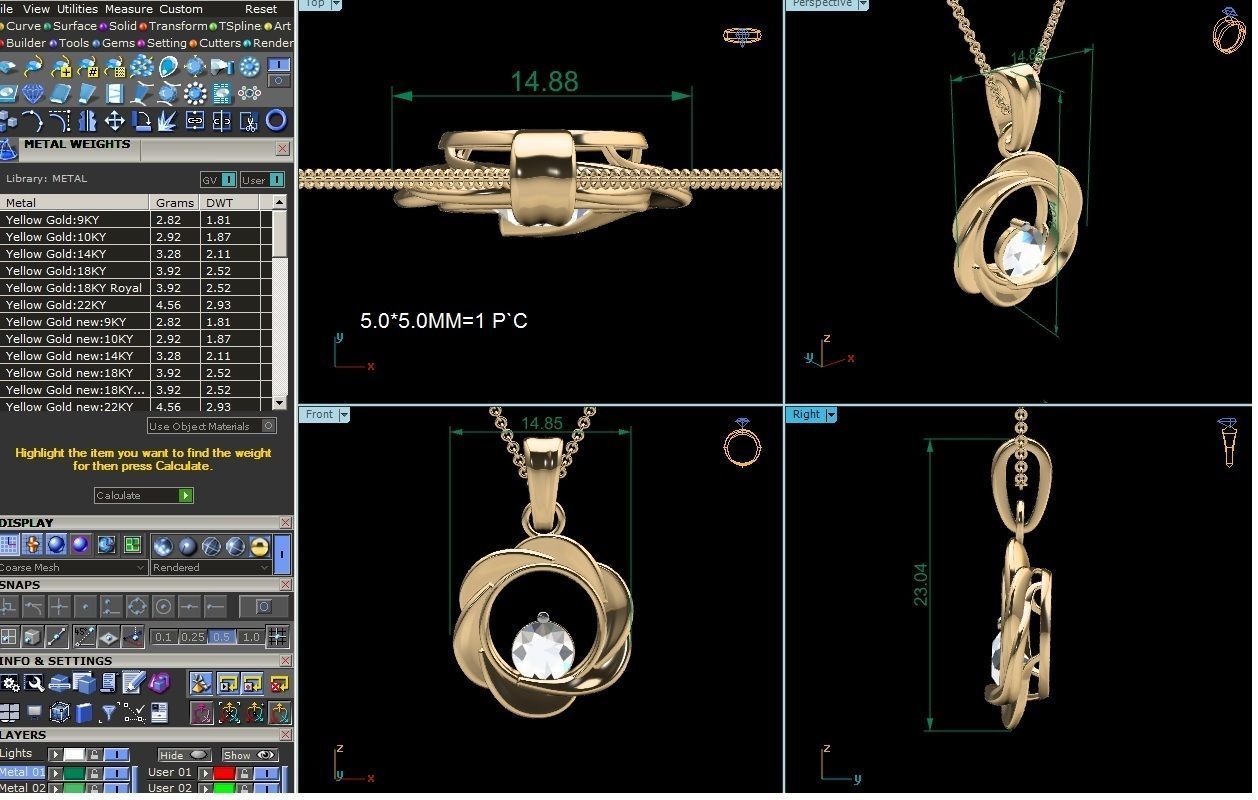Switch to the Gems tab
Viewport: 1258px width, 800px height.
click(118, 43)
